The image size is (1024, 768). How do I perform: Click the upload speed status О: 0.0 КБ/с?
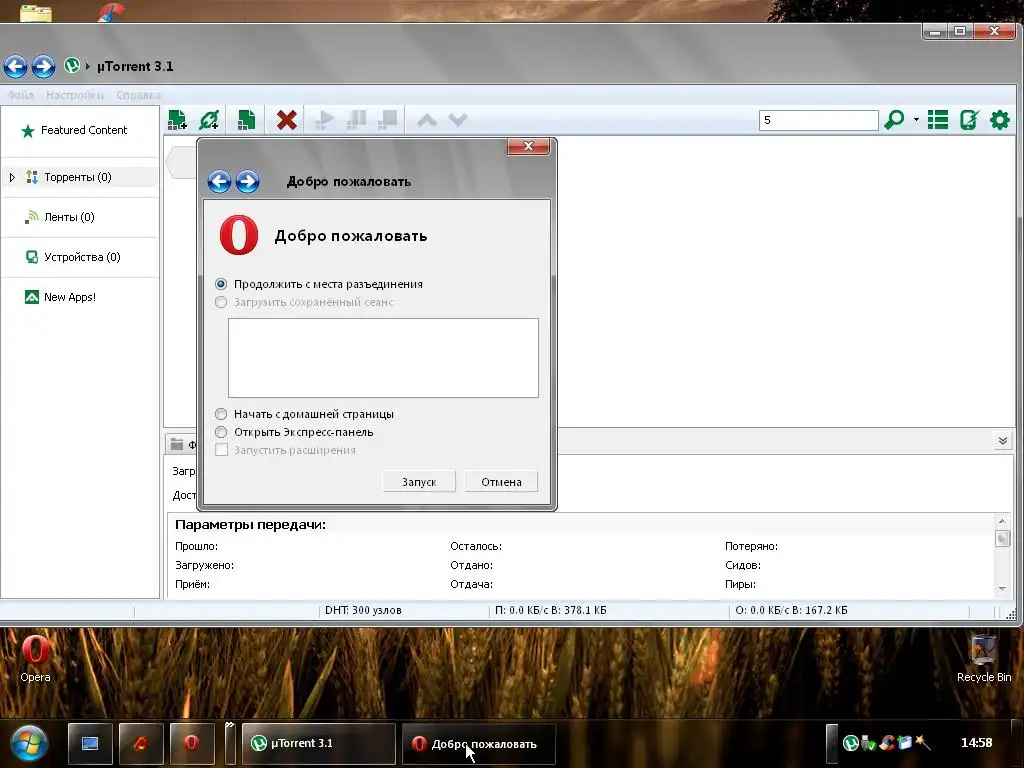point(792,611)
